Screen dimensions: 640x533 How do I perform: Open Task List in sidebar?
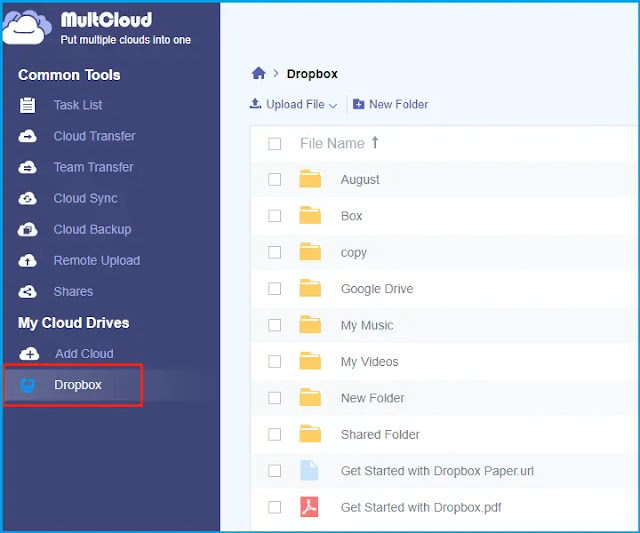pyautogui.click(x=78, y=105)
